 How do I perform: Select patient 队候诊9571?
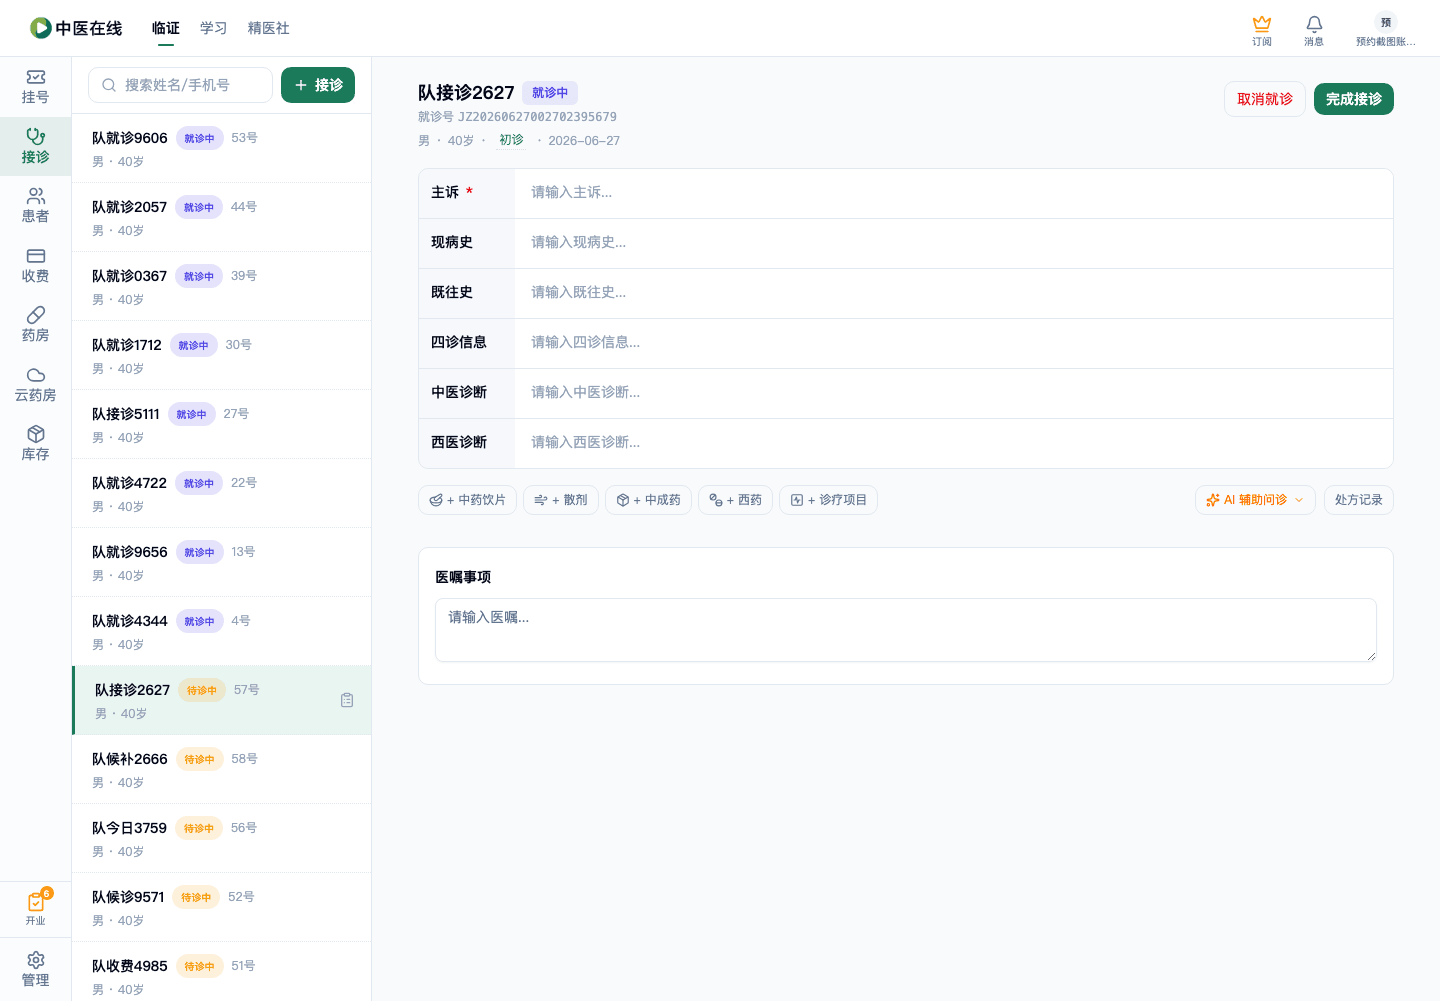222,907
